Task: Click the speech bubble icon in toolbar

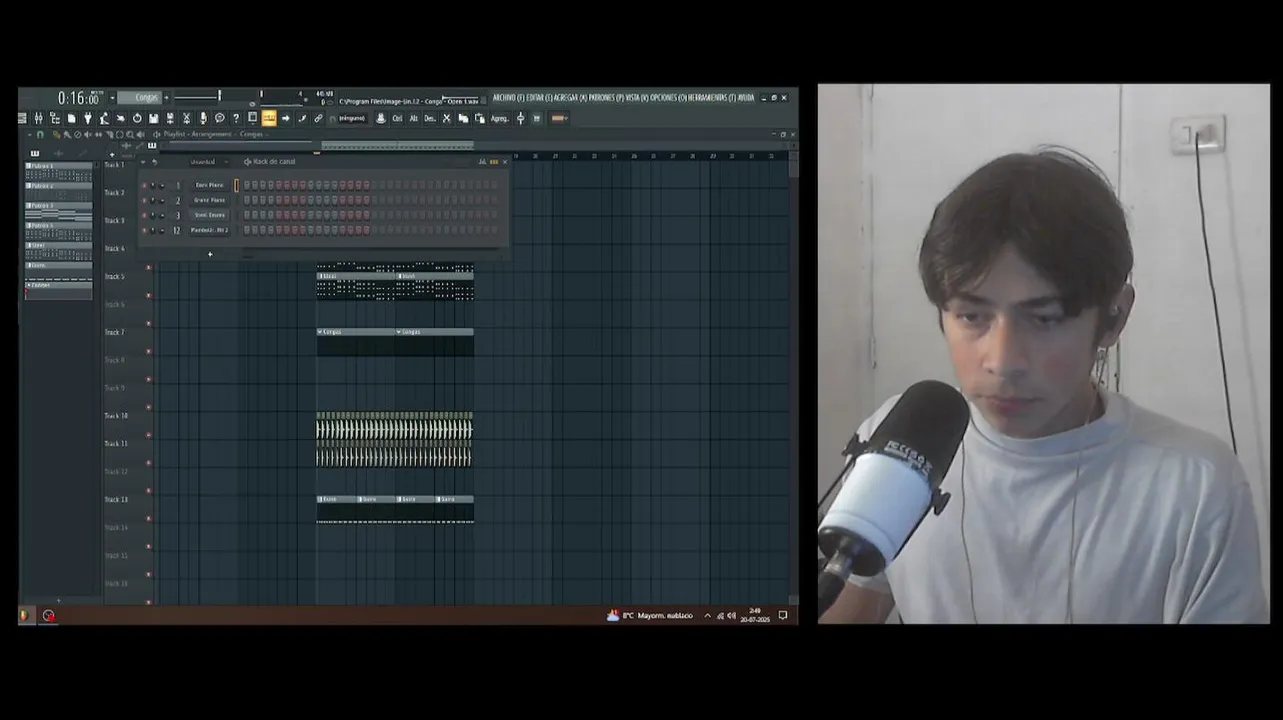Action: pos(220,118)
